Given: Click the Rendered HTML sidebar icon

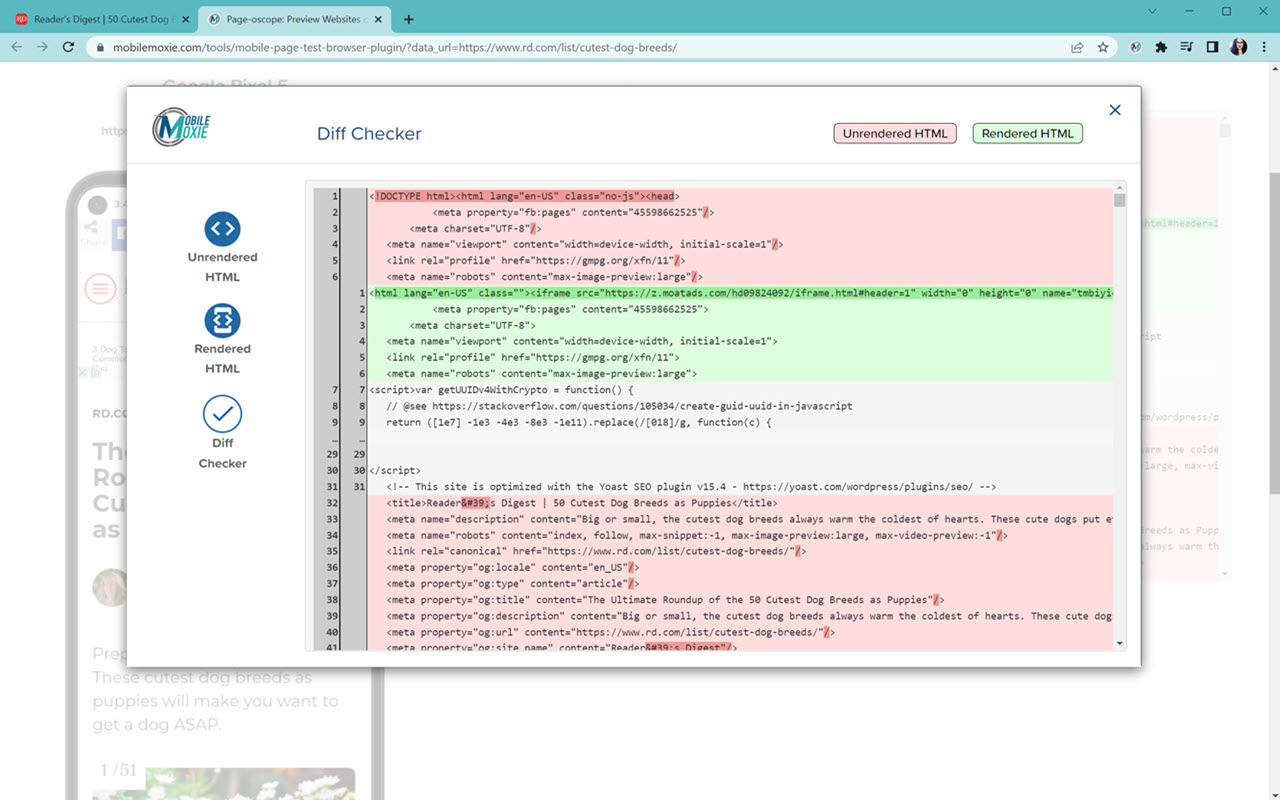Looking at the screenshot, I should coord(222,321).
